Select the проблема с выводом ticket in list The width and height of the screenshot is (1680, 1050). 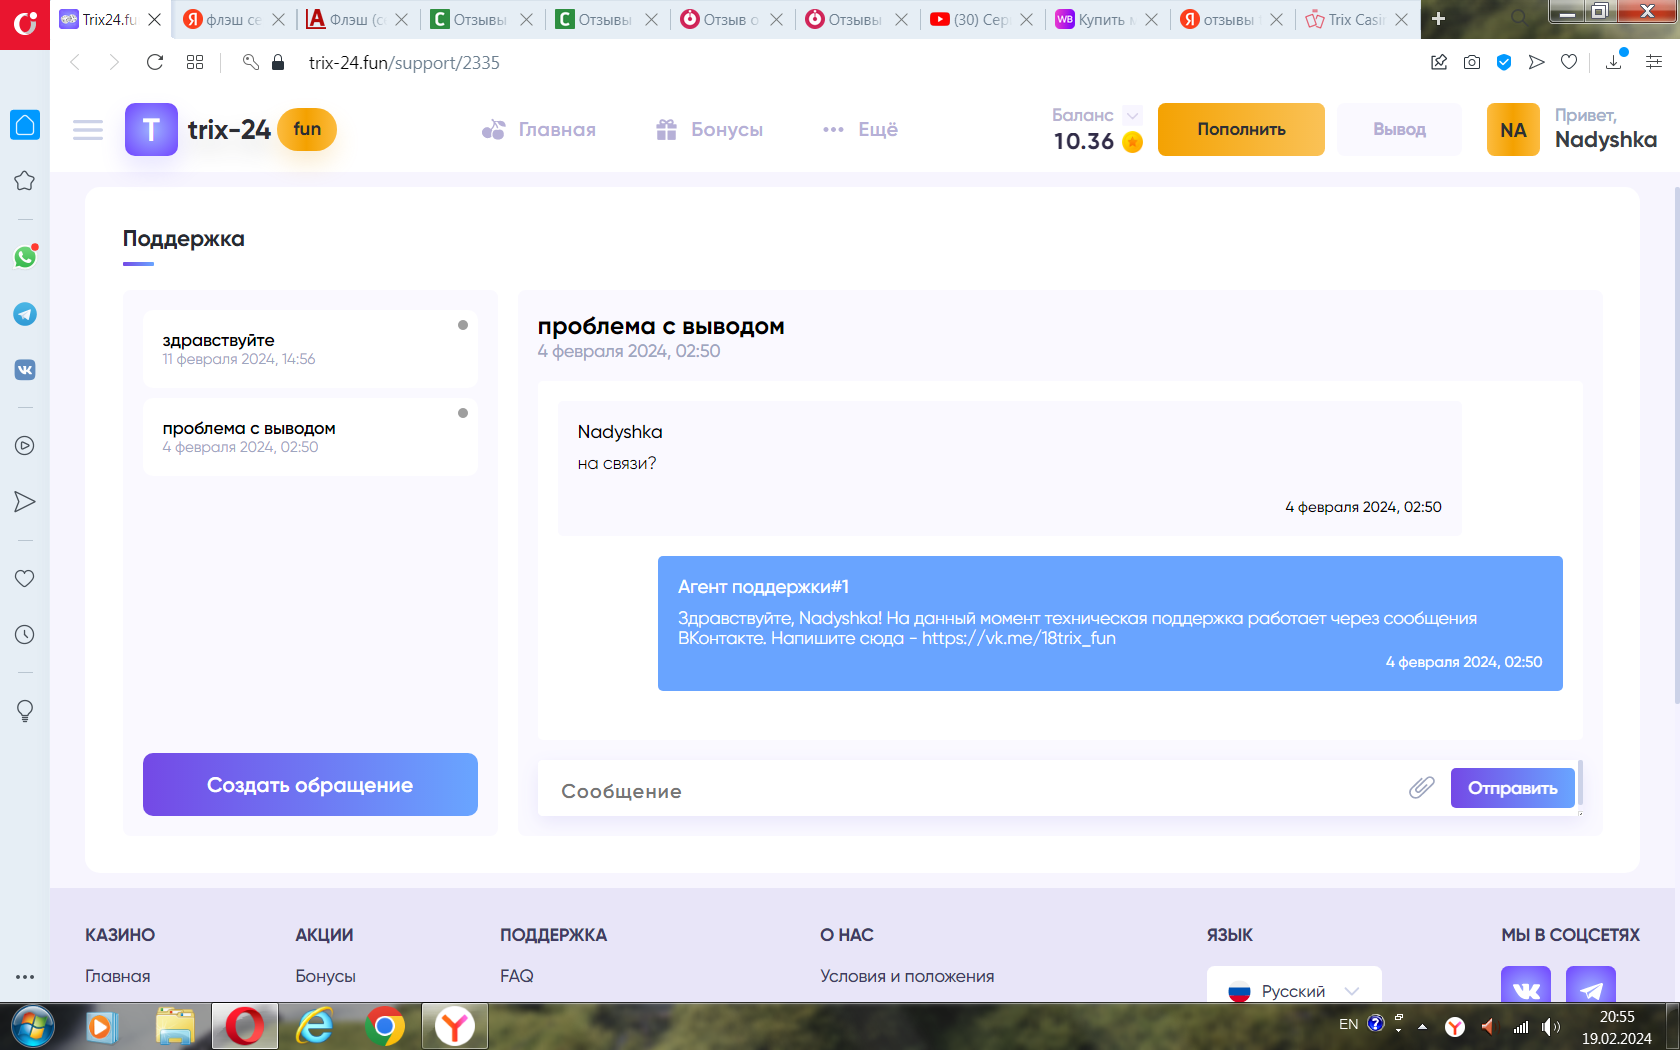[310, 437]
